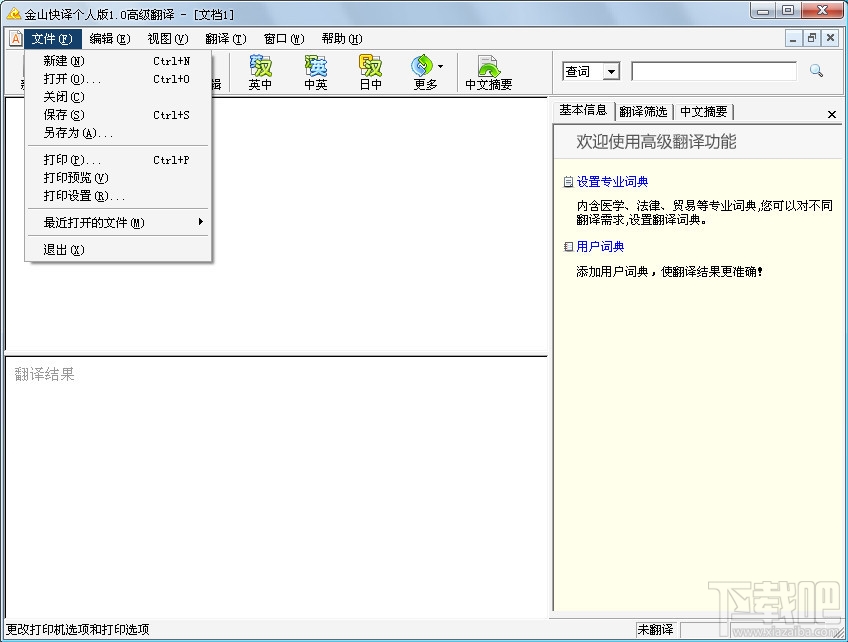Choose 打开(O)... from the file menu
Viewport: 848px width, 642px height.
coord(118,79)
